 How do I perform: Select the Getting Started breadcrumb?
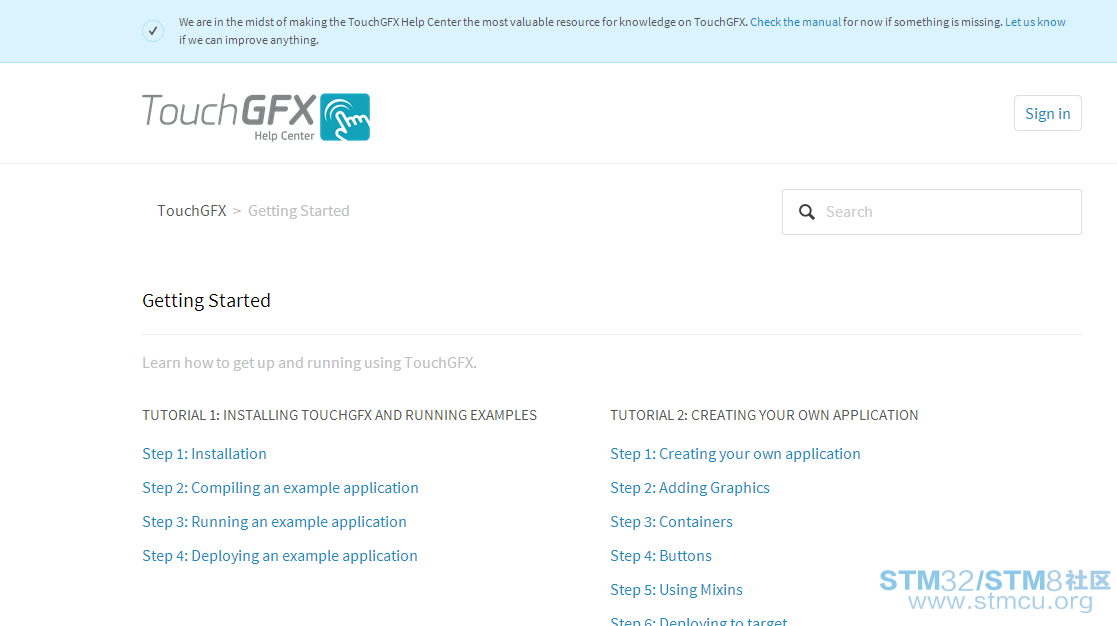coord(298,211)
